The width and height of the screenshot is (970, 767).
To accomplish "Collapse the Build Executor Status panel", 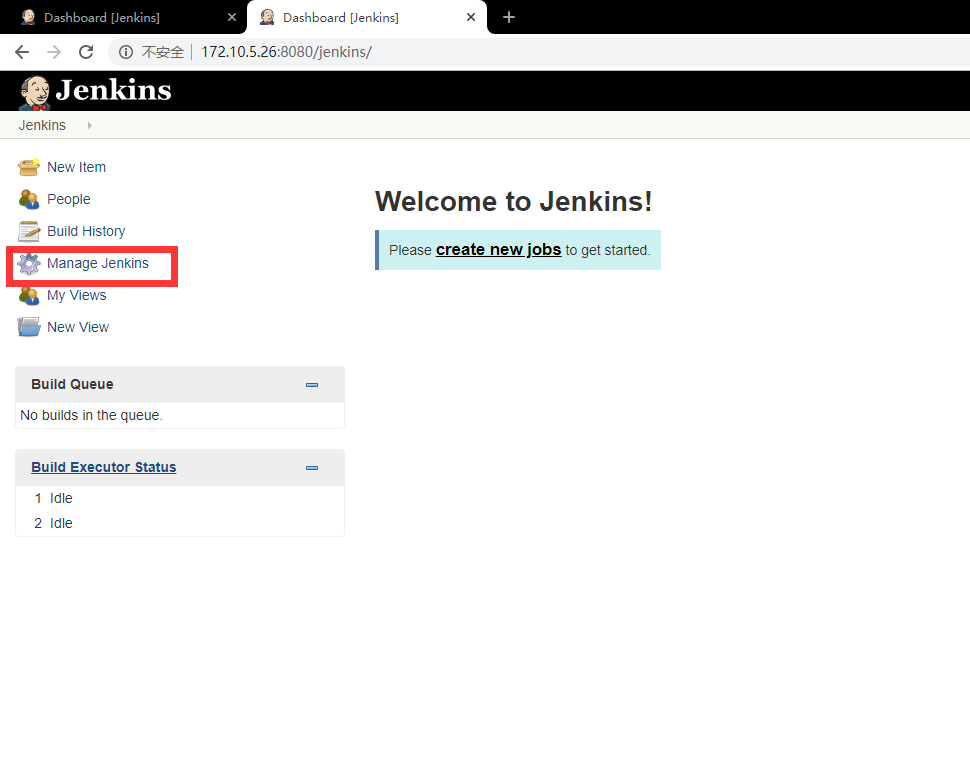I will pos(312,468).
